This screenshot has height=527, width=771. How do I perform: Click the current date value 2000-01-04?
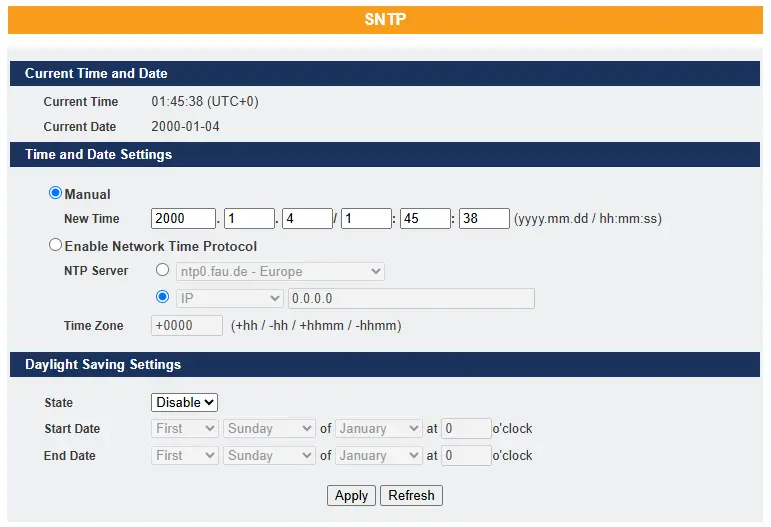(185, 126)
